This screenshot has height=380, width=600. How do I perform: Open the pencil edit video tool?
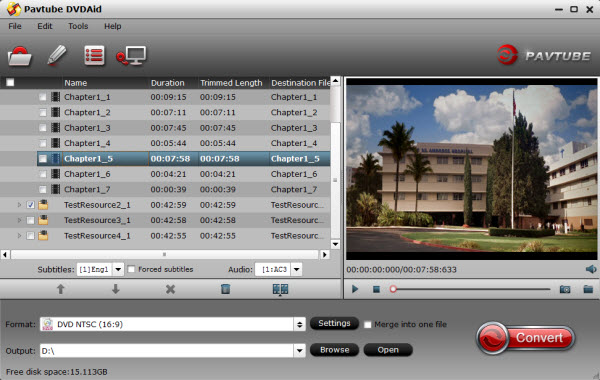57,55
